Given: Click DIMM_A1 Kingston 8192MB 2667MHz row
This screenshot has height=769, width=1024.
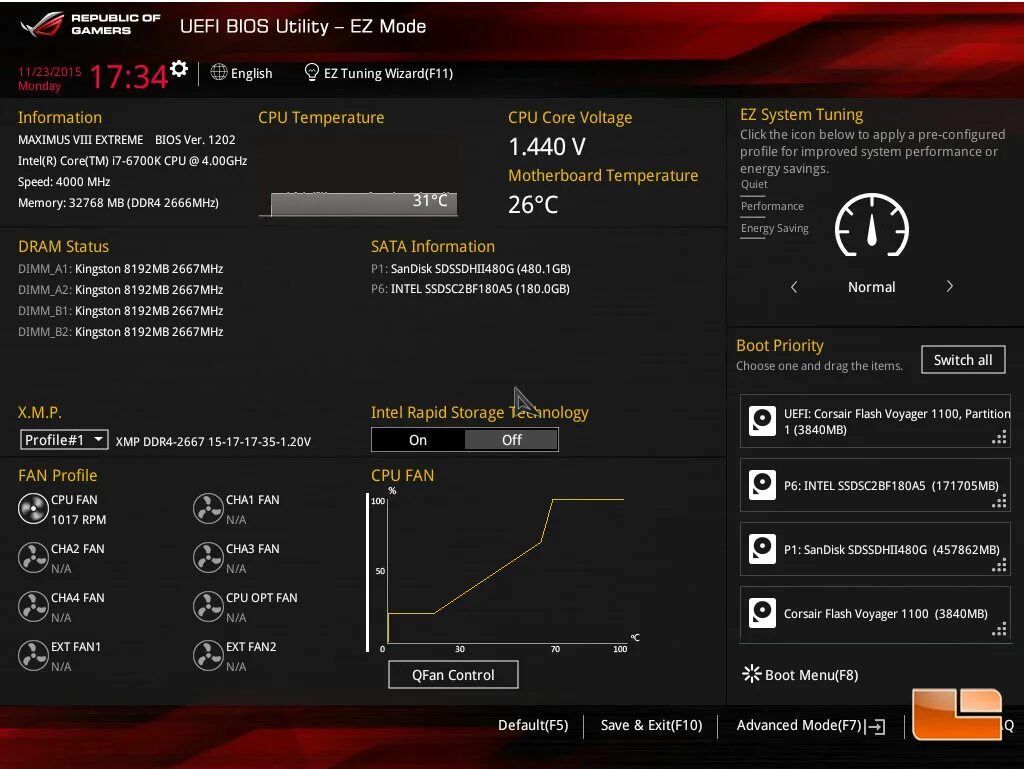Looking at the screenshot, I should (x=121, y=269).
